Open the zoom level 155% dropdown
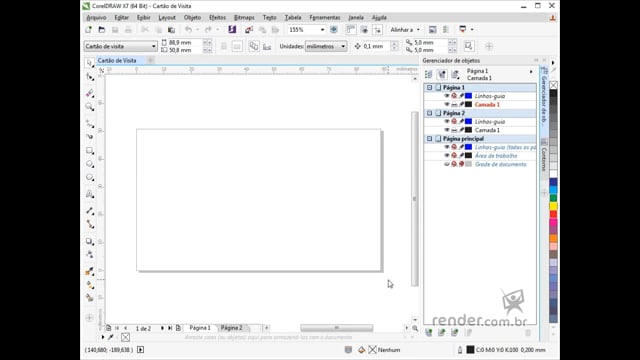Viewport: 640px width, 360px height. point(322,30)
